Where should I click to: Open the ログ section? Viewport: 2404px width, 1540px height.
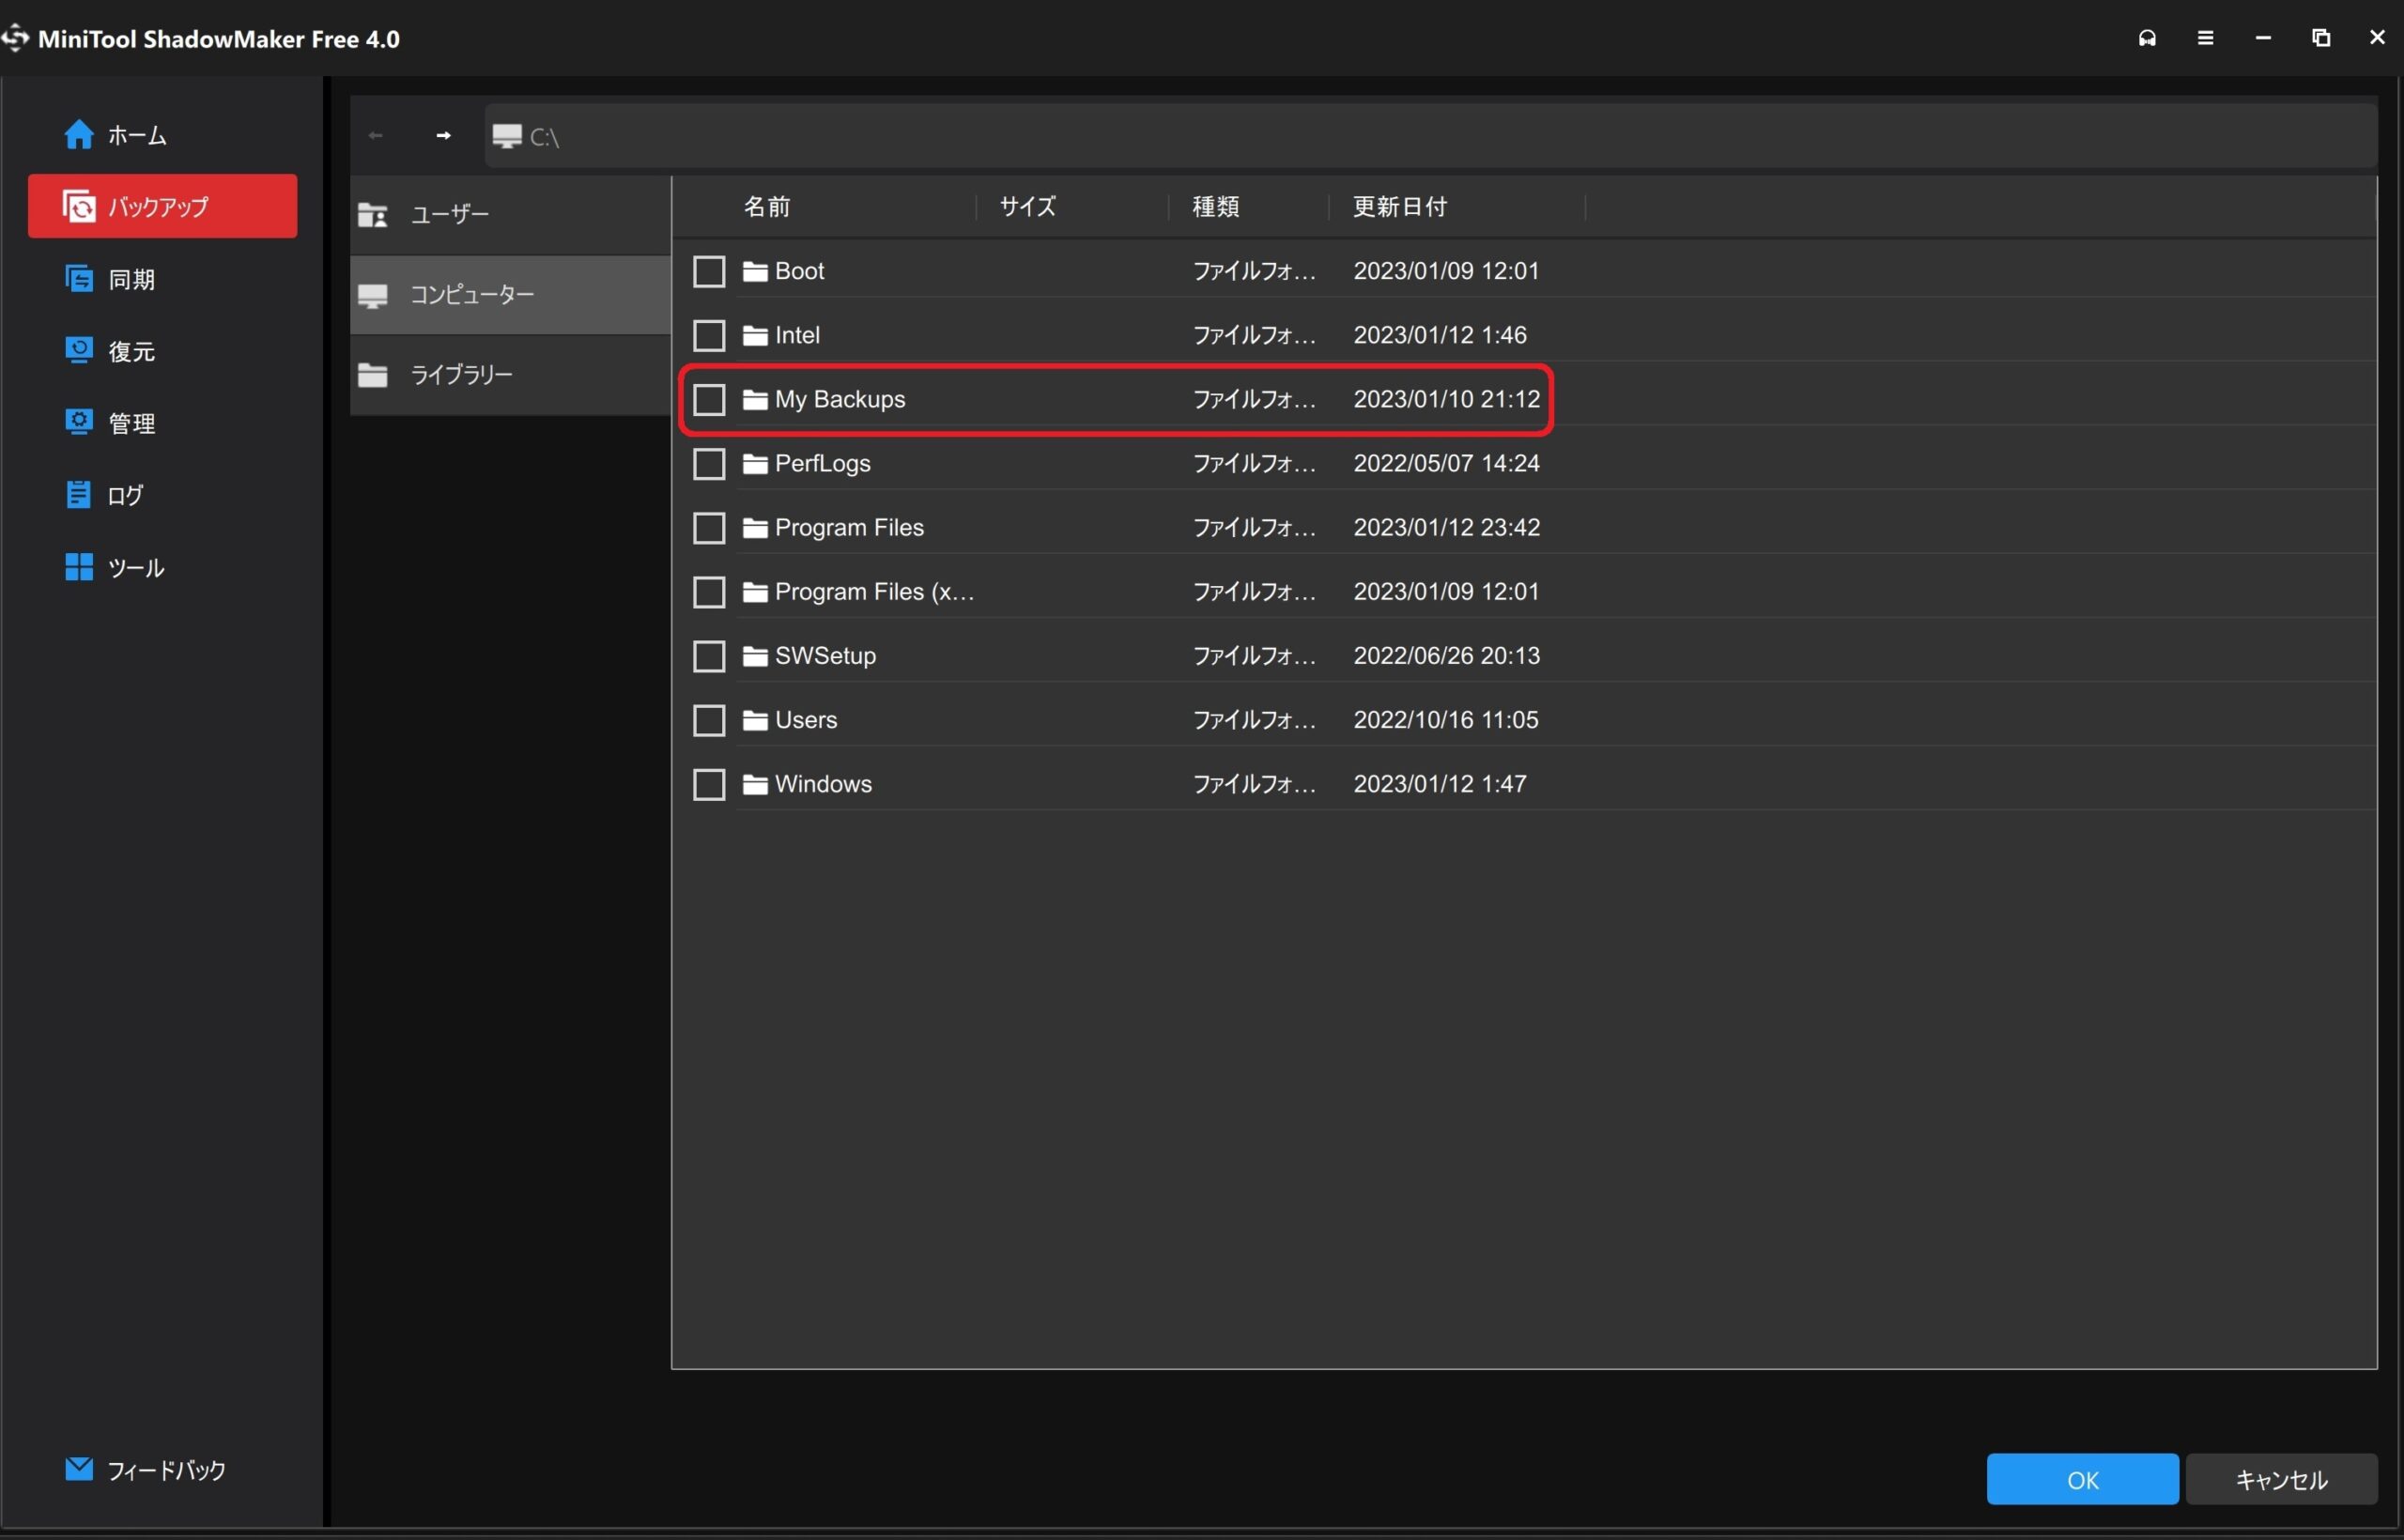pos(104,494)
